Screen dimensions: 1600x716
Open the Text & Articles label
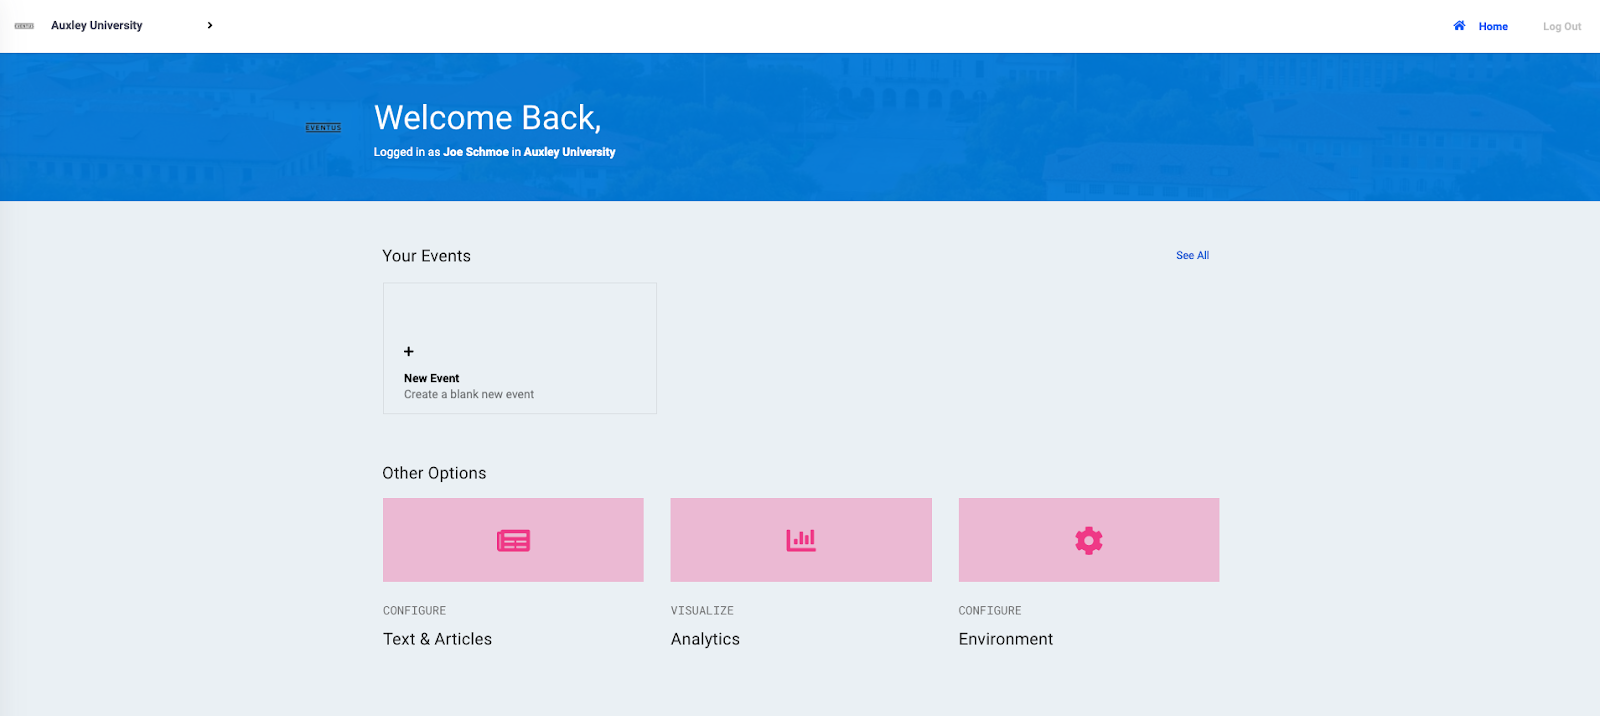click(437, 639)
